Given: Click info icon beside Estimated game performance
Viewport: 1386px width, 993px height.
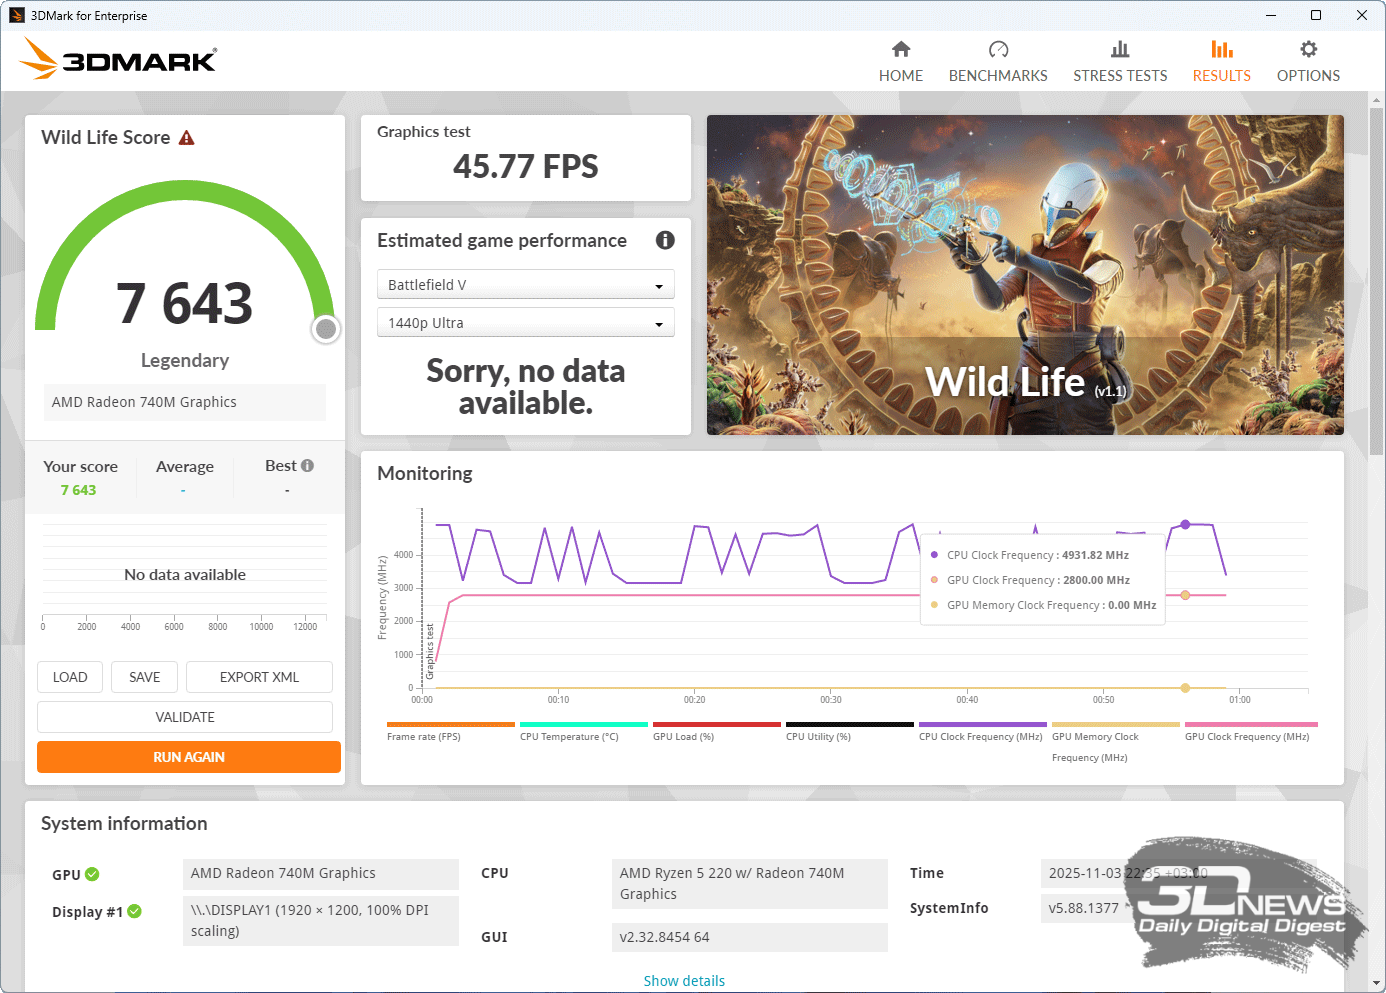Looking at the screenshot, I should click(x=665, y=240).
